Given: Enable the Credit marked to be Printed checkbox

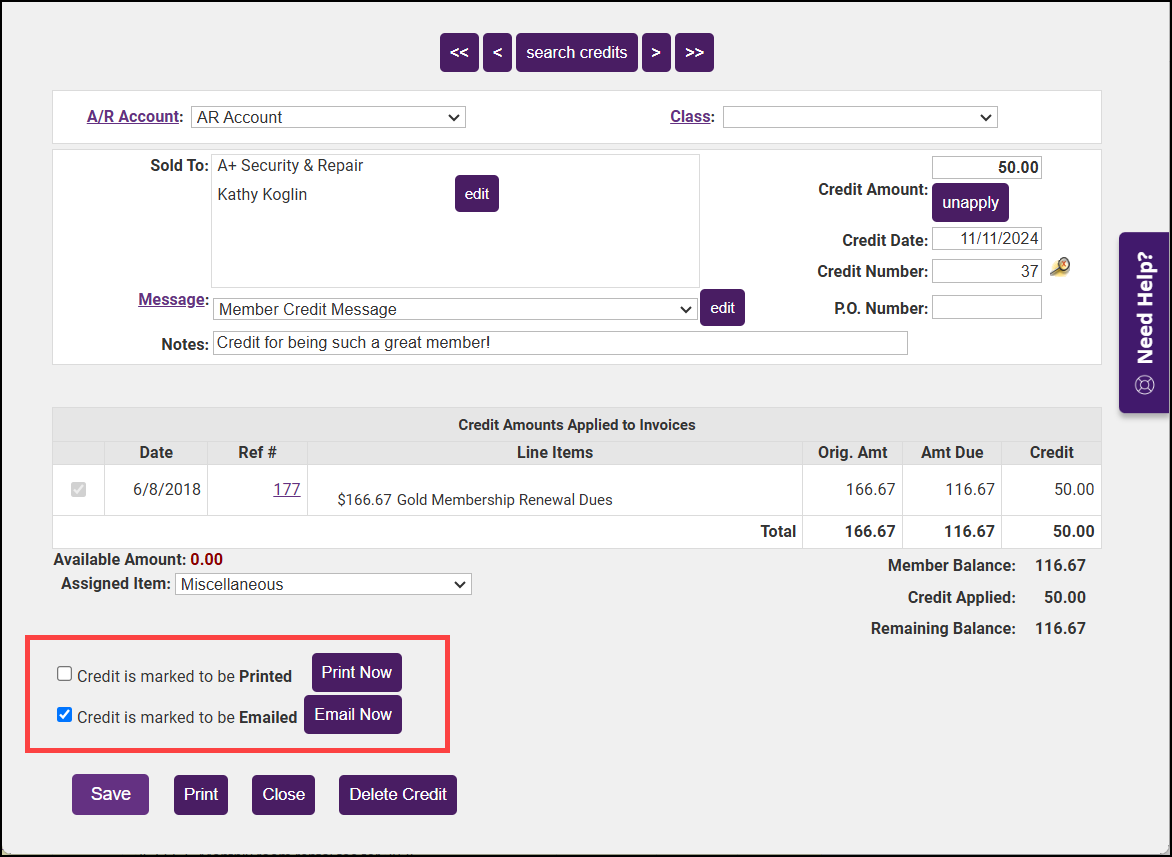Looking at the screenshot, I should click(65, 674).
